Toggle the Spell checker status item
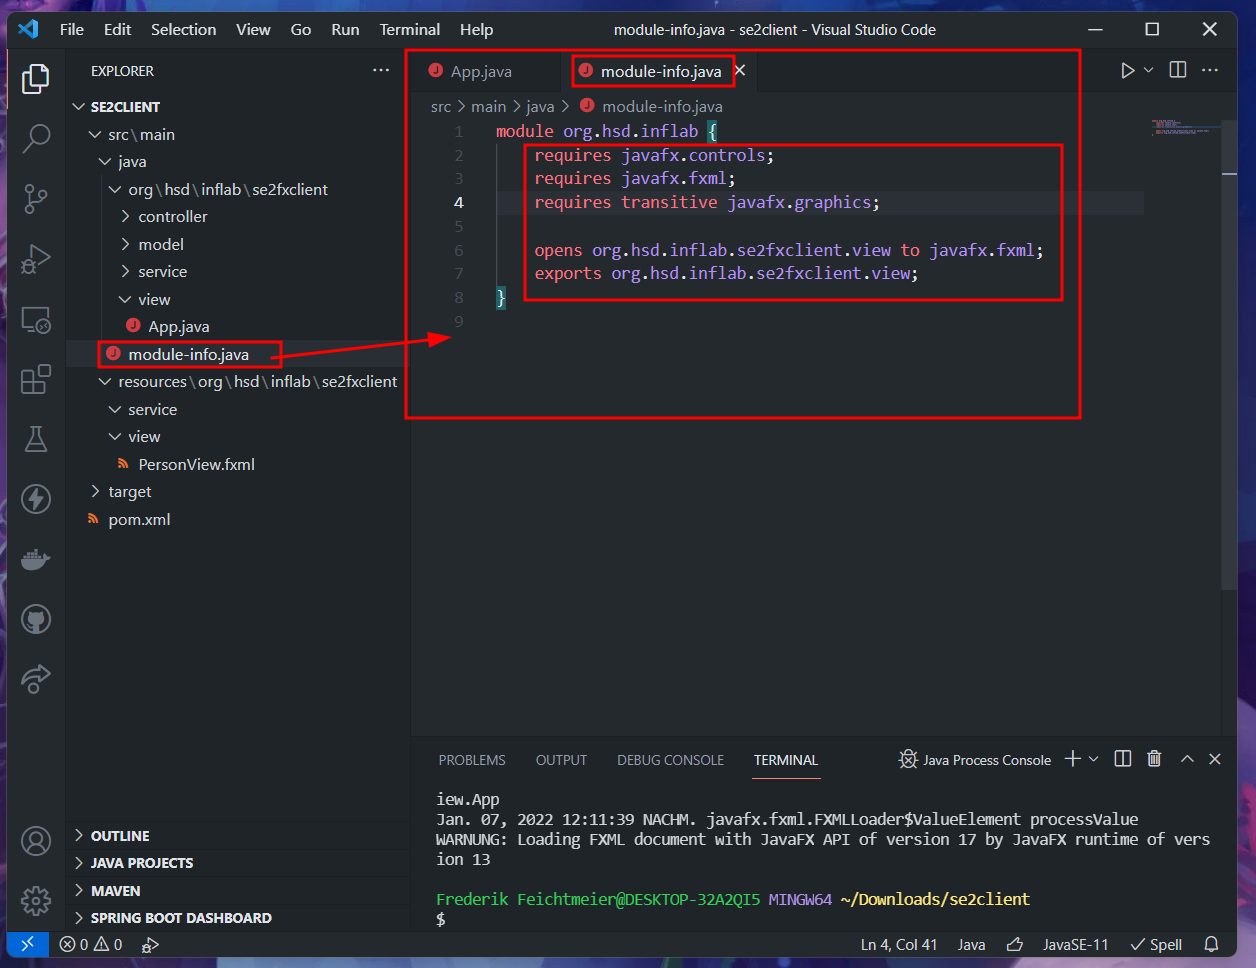Screen dimensions: 1256x968 [1156, 944]
